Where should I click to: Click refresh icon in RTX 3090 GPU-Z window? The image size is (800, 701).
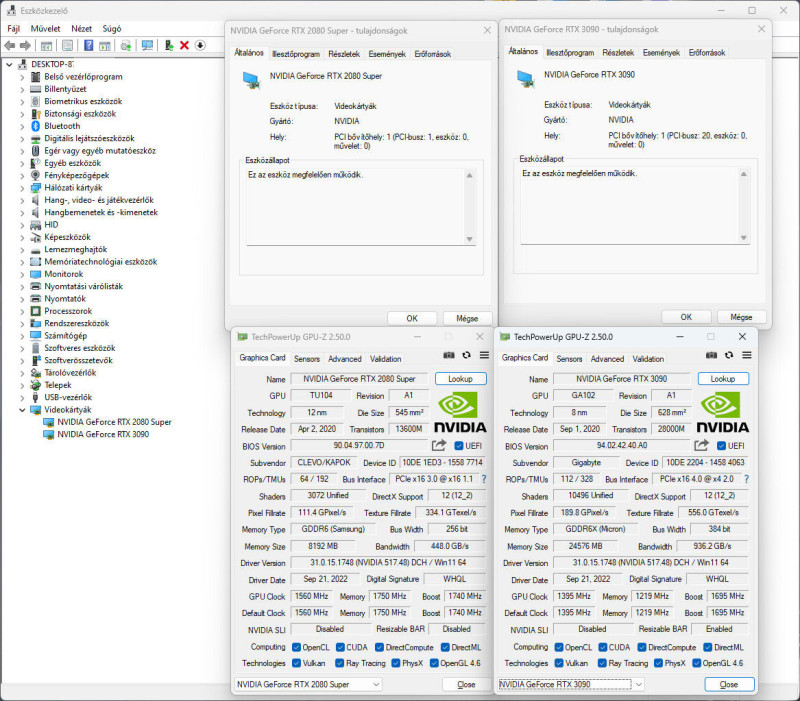[x=729, y=355]
